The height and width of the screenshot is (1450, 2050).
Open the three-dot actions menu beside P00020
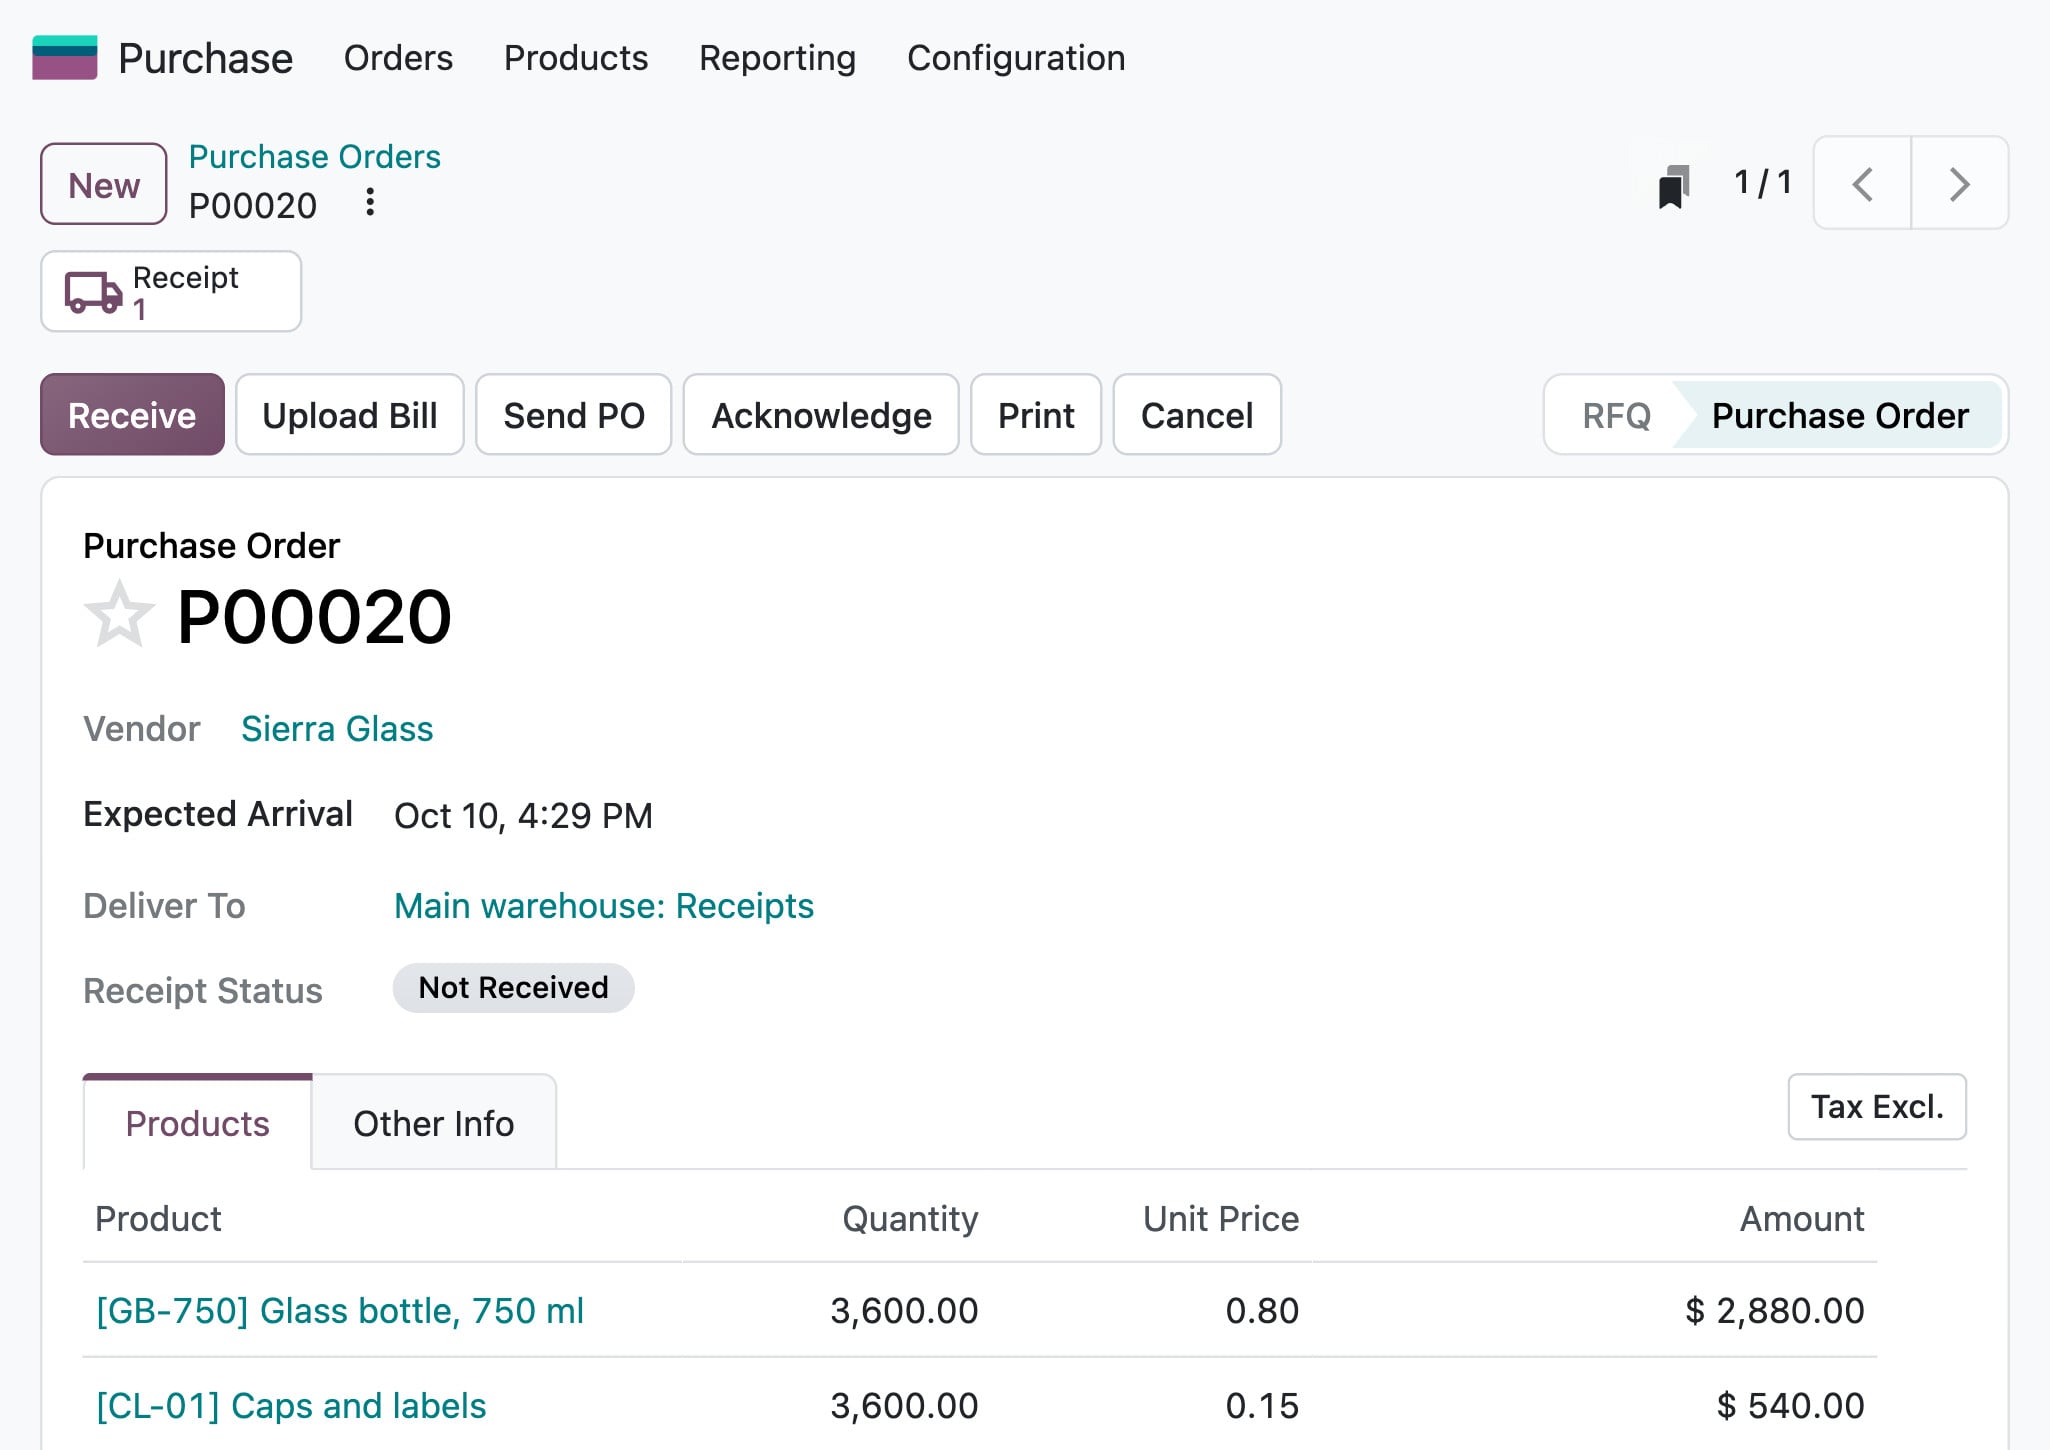tap(370, 203)
